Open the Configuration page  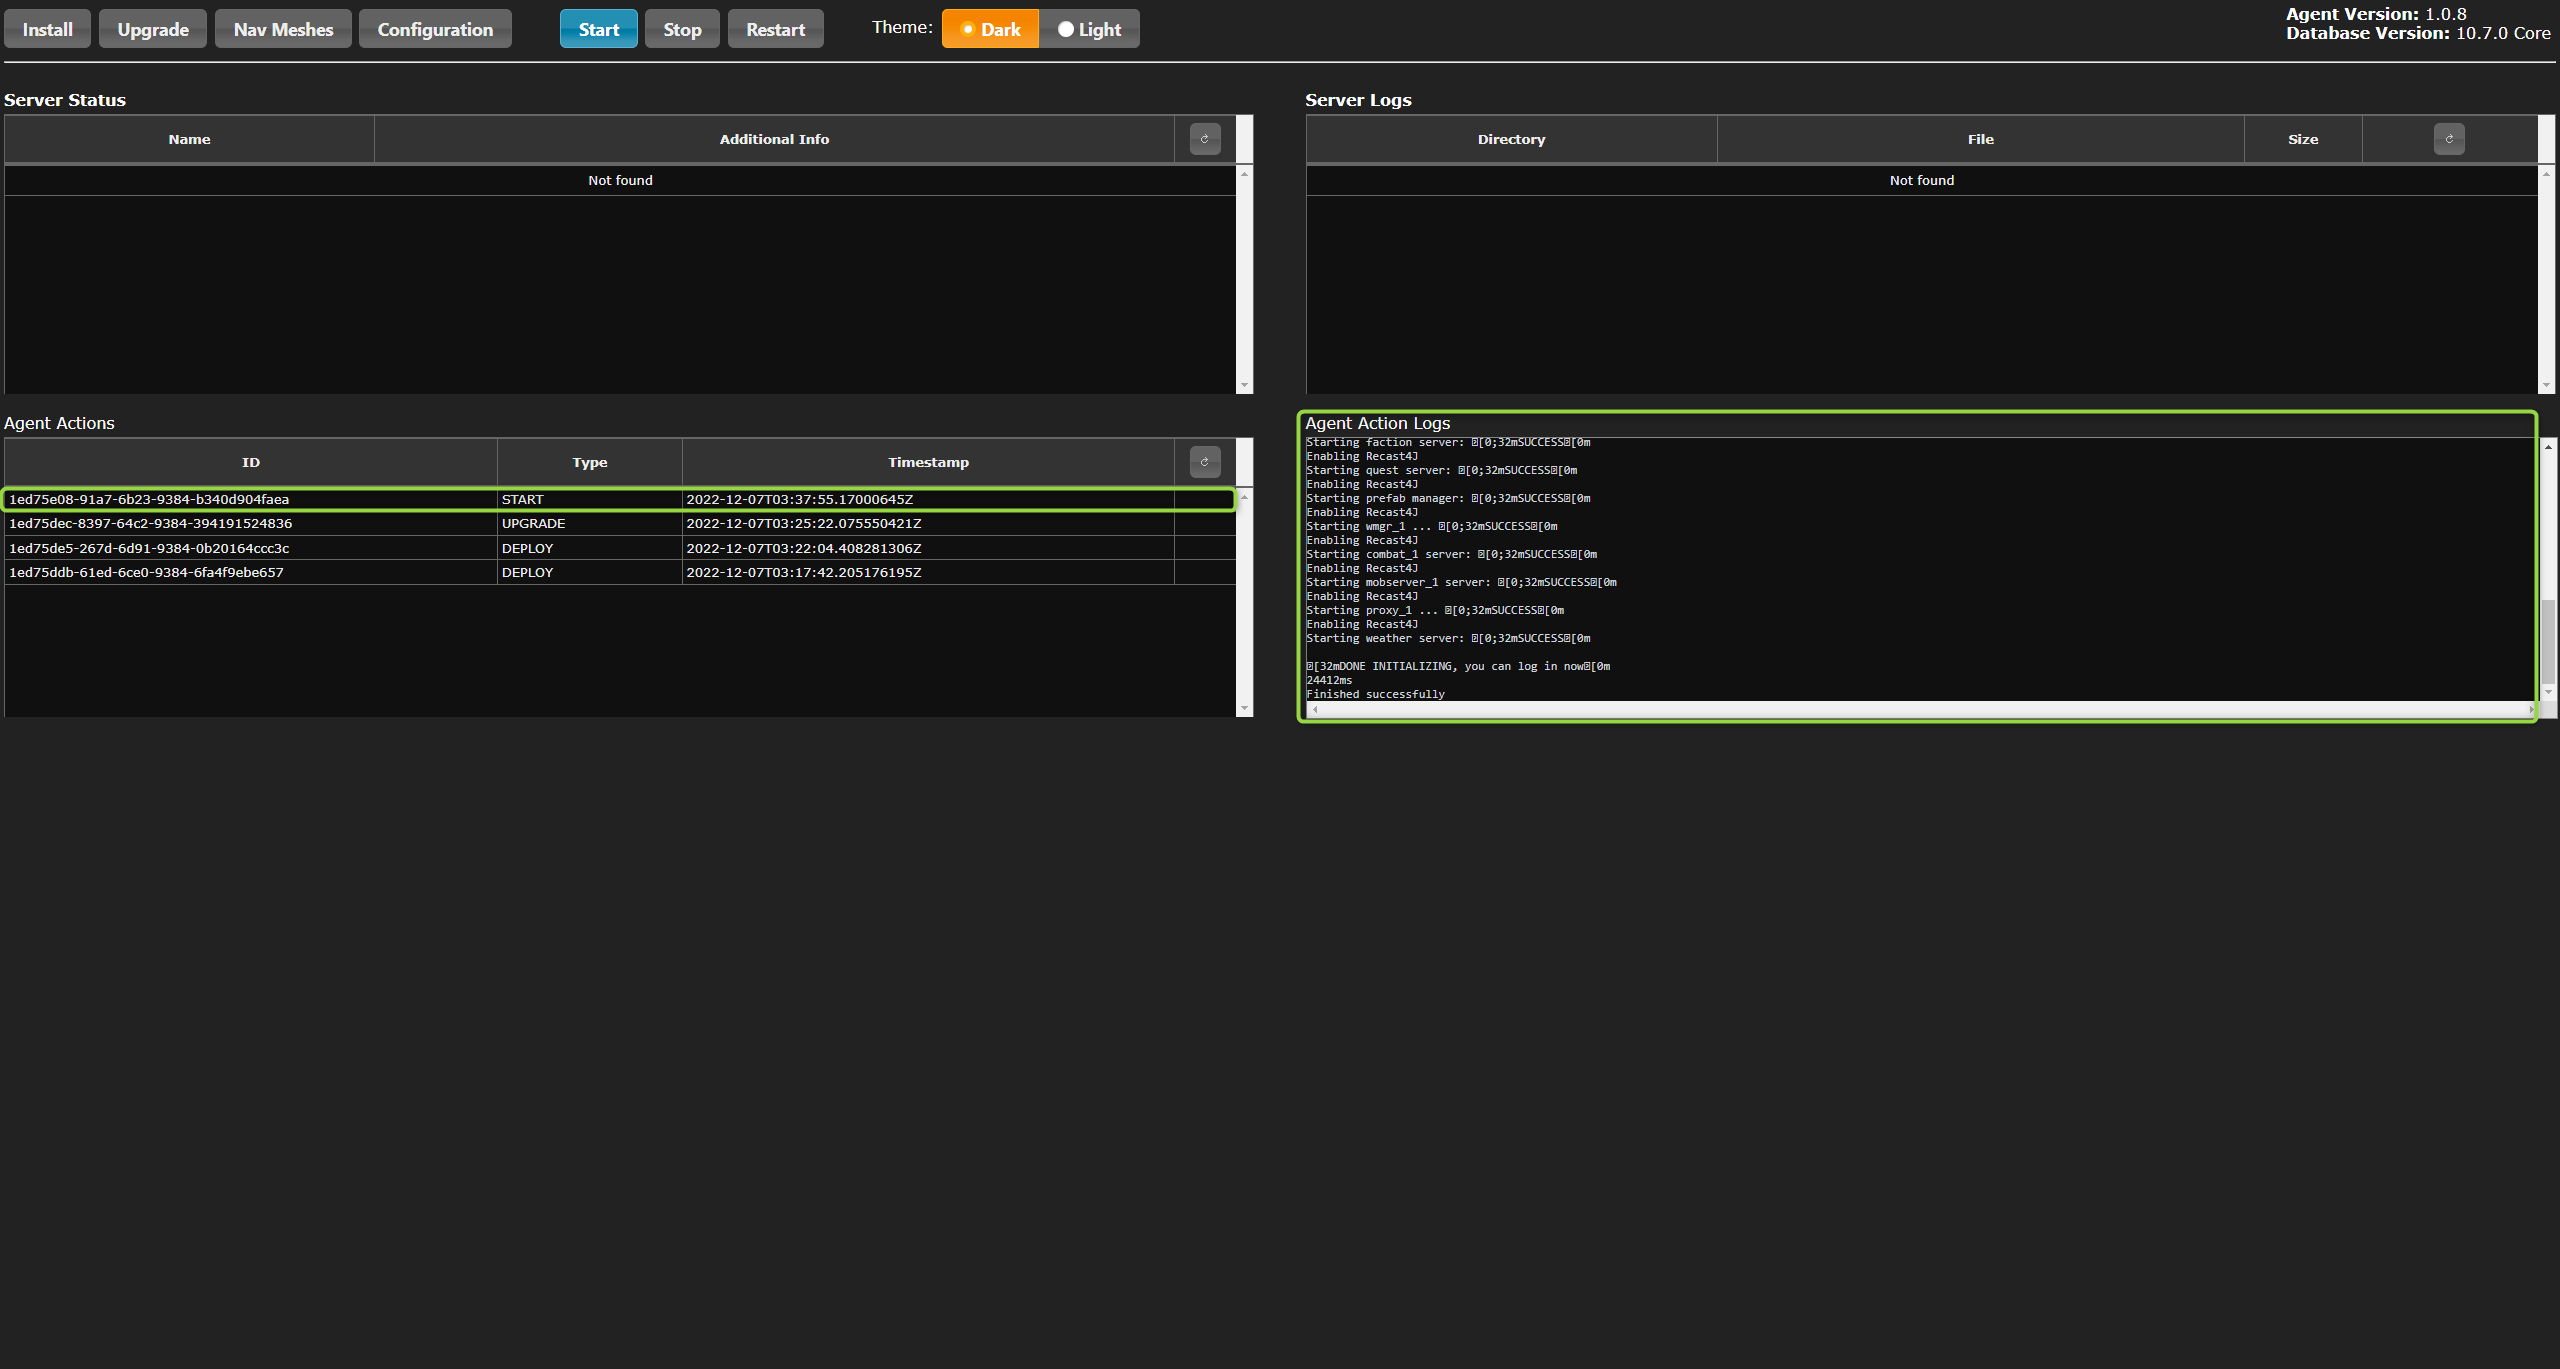pos(435,29)
